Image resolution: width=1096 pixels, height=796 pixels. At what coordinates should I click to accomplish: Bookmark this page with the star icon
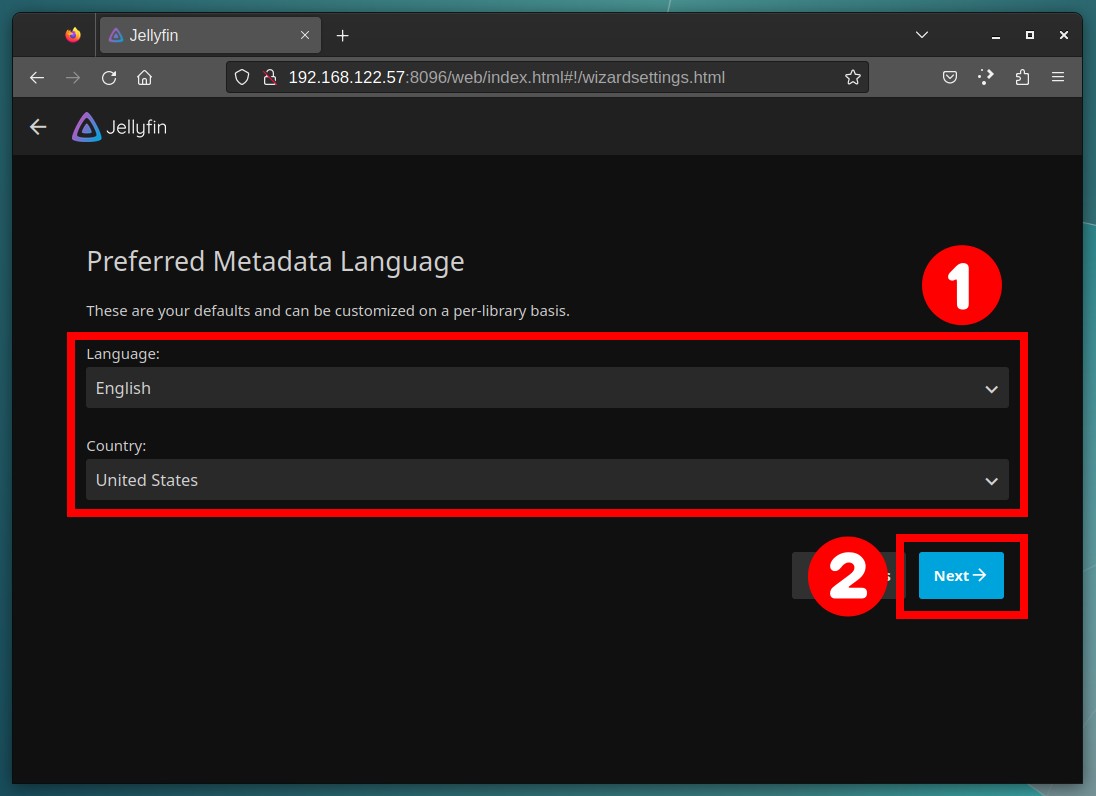tap(852, 78)
